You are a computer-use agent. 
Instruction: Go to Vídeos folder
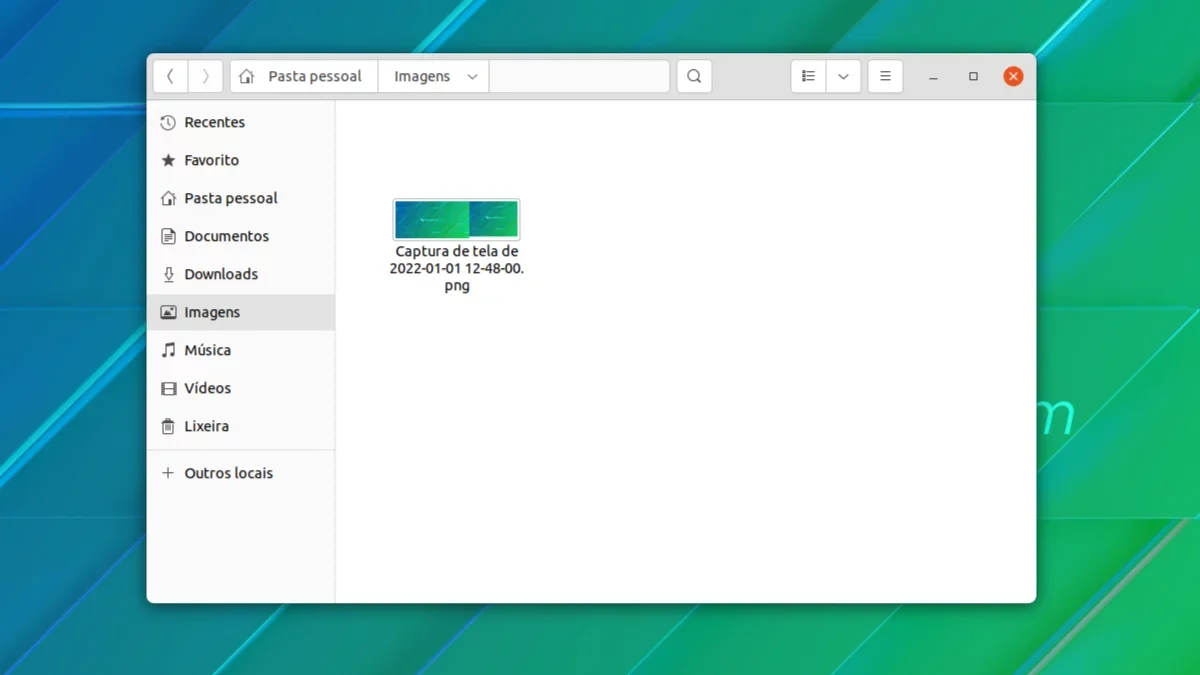[x=241, y=388]
